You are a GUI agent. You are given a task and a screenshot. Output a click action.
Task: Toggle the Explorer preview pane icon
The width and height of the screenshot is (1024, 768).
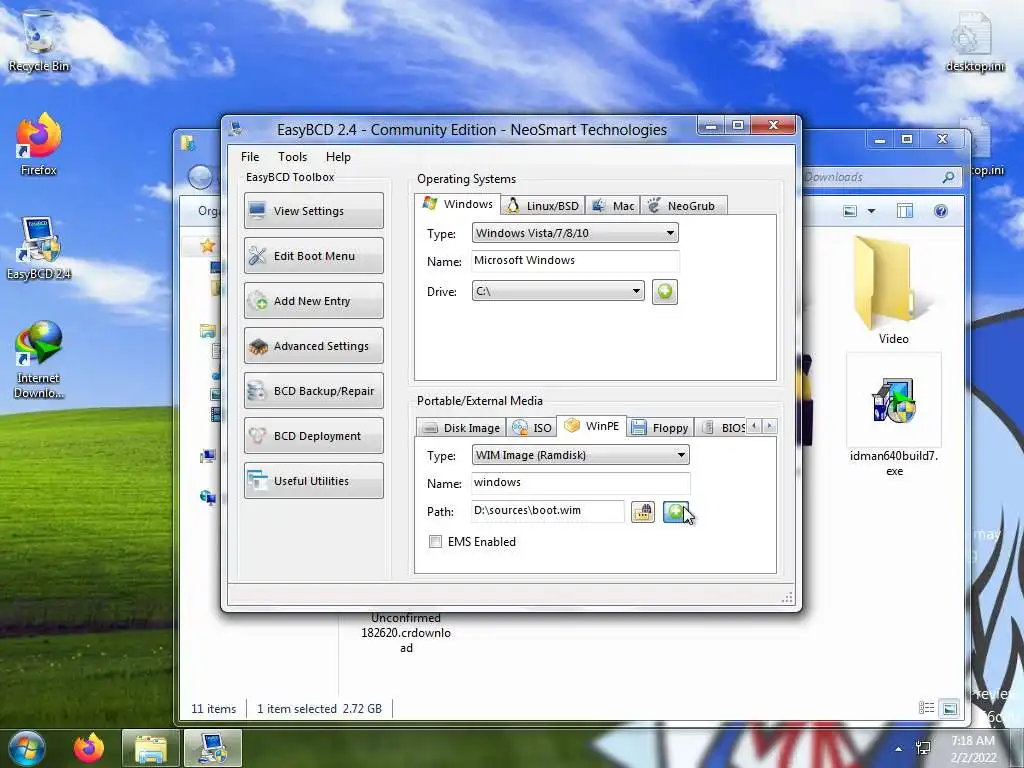tap(904, 211)
